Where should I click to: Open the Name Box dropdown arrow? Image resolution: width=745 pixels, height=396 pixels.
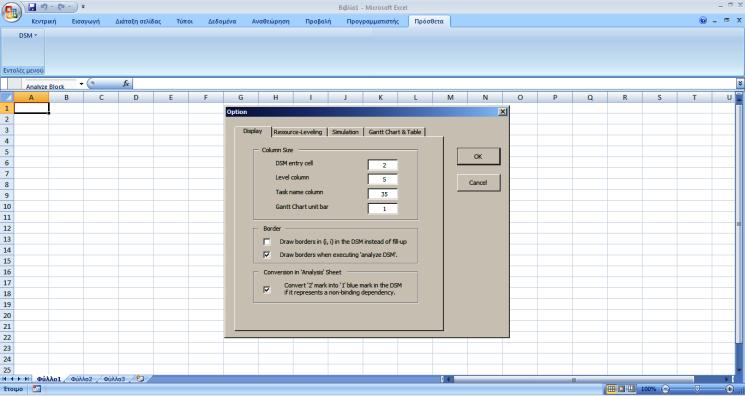[x=81, y=84]
